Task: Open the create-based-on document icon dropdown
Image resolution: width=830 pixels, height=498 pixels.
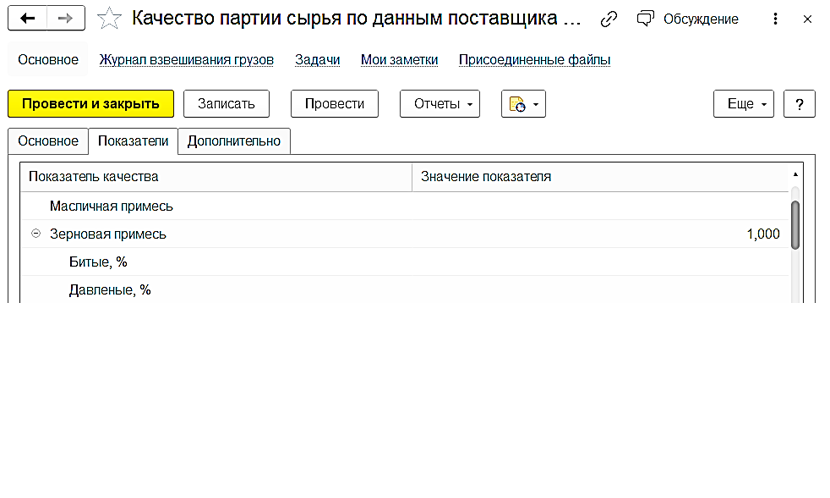Action: [523, 104]
